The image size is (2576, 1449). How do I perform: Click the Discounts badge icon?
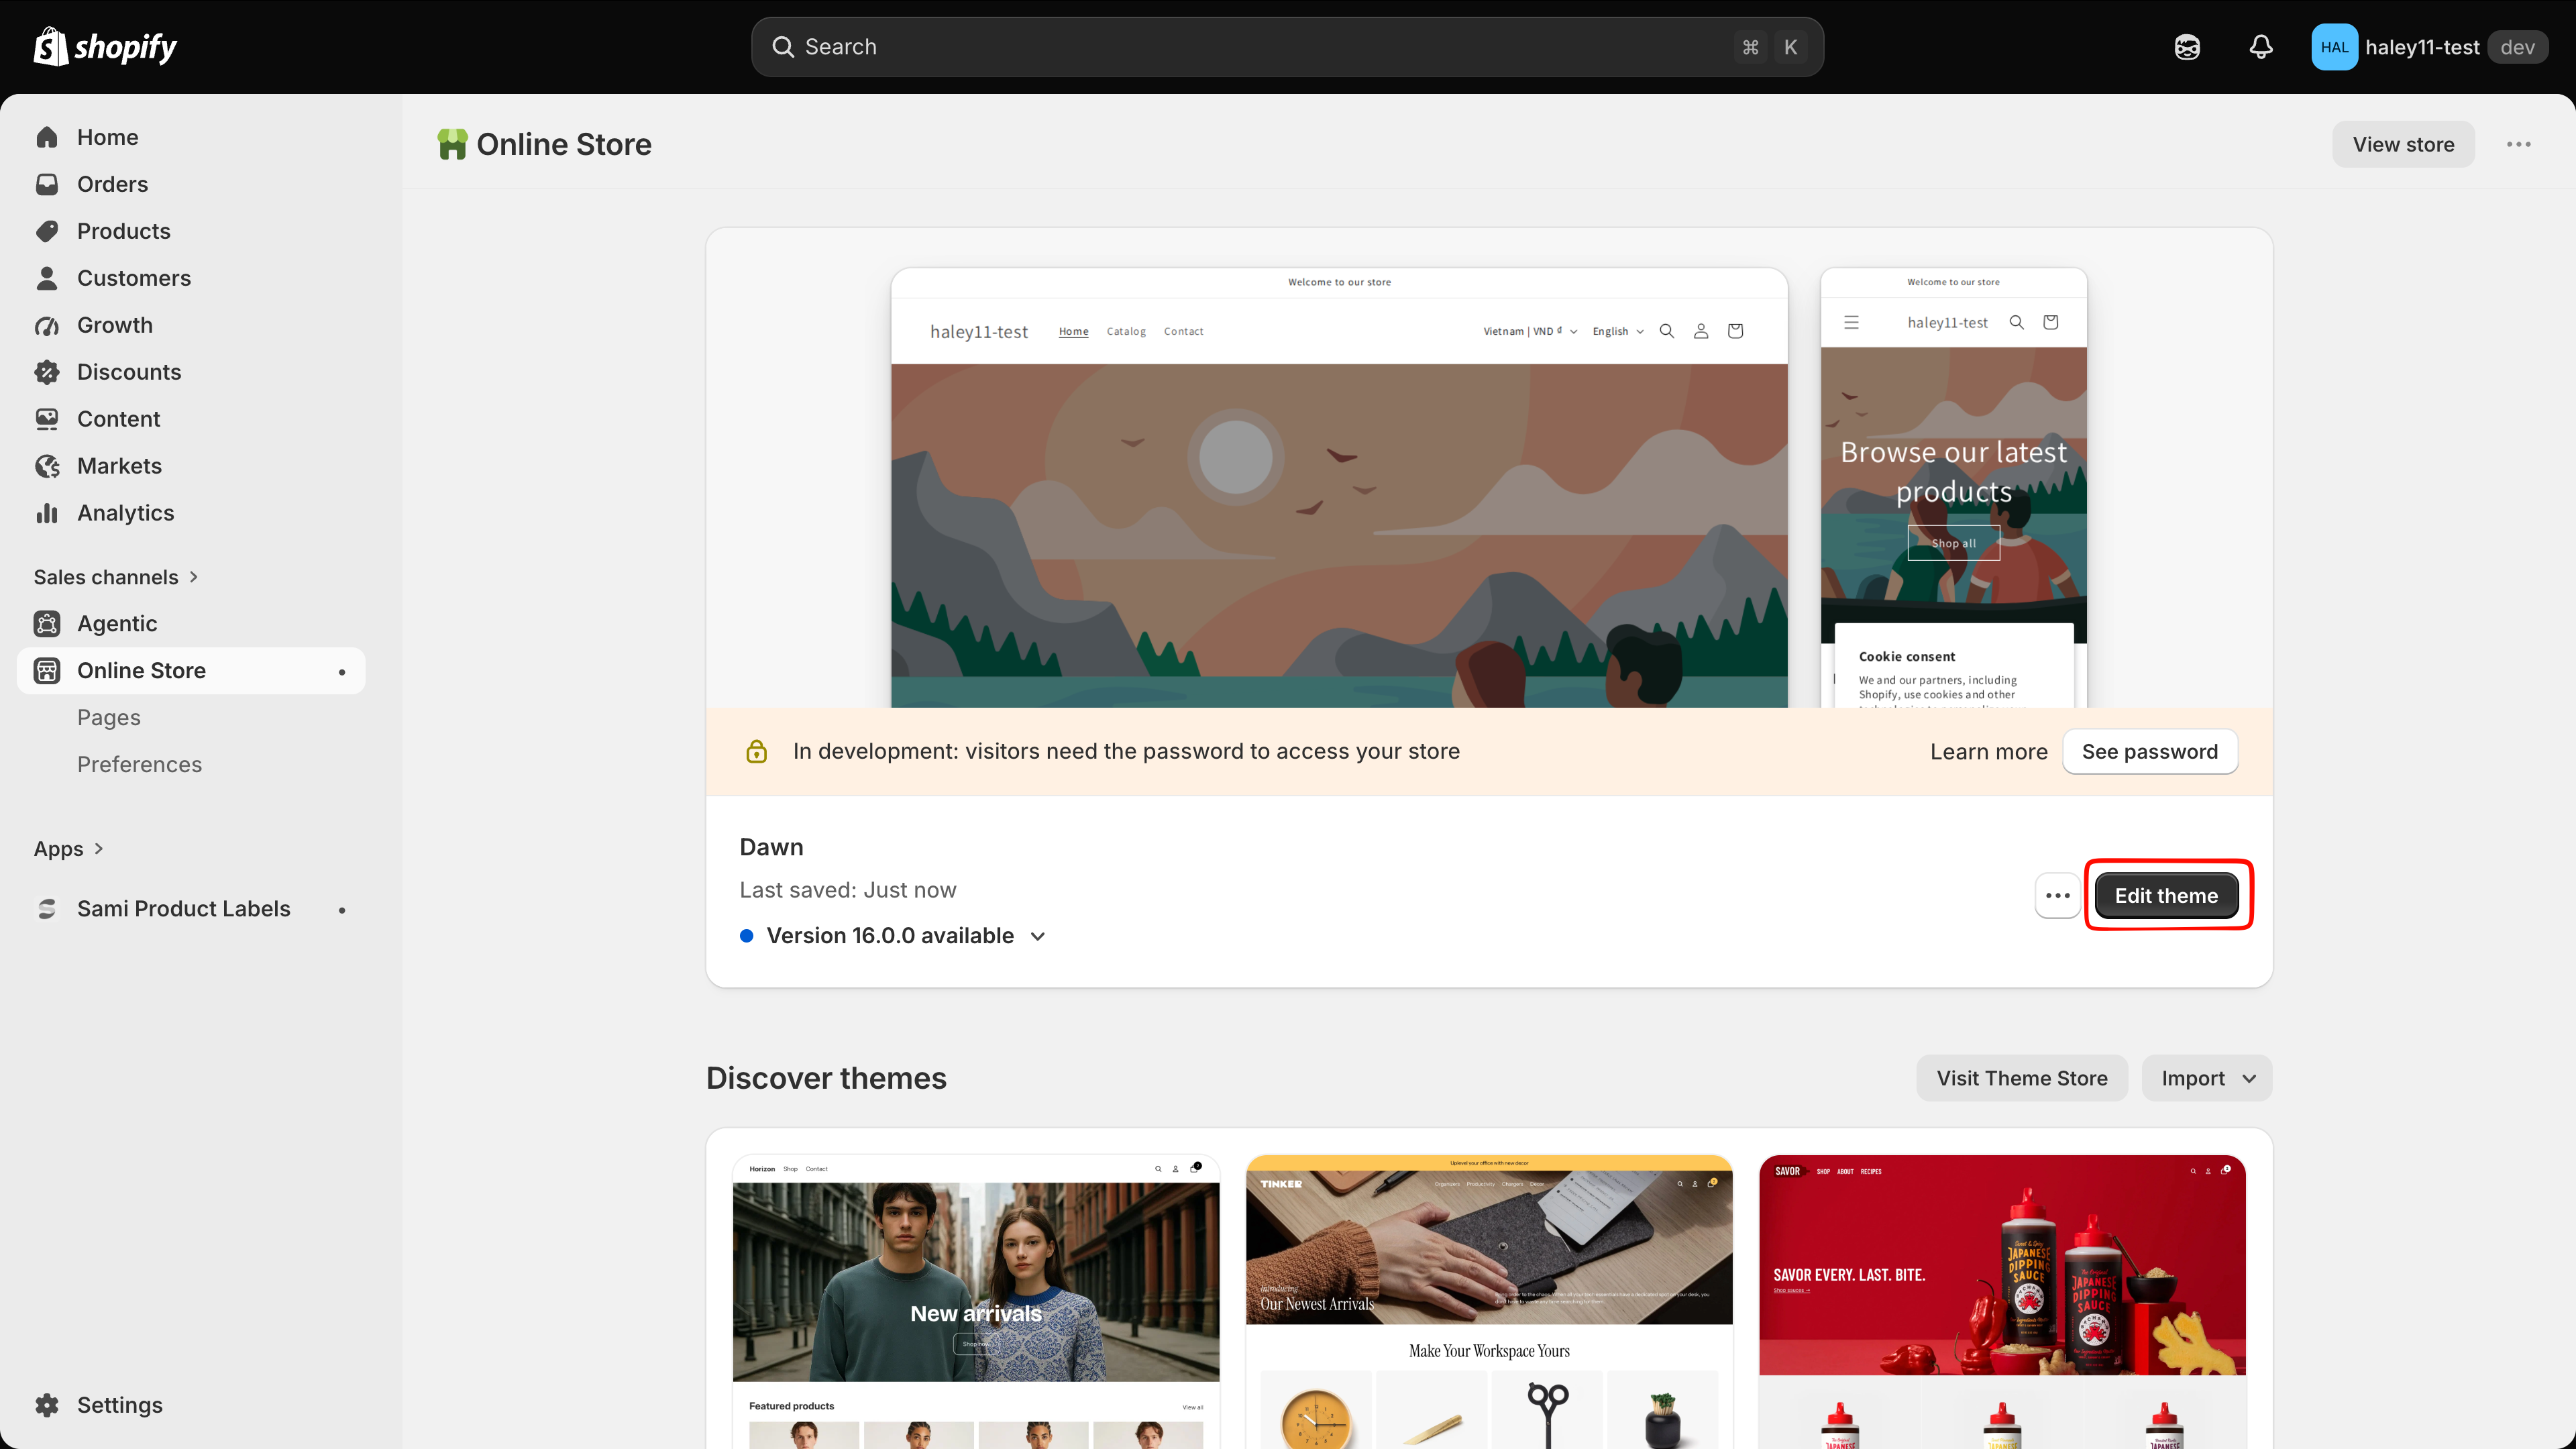pos(47,372)
